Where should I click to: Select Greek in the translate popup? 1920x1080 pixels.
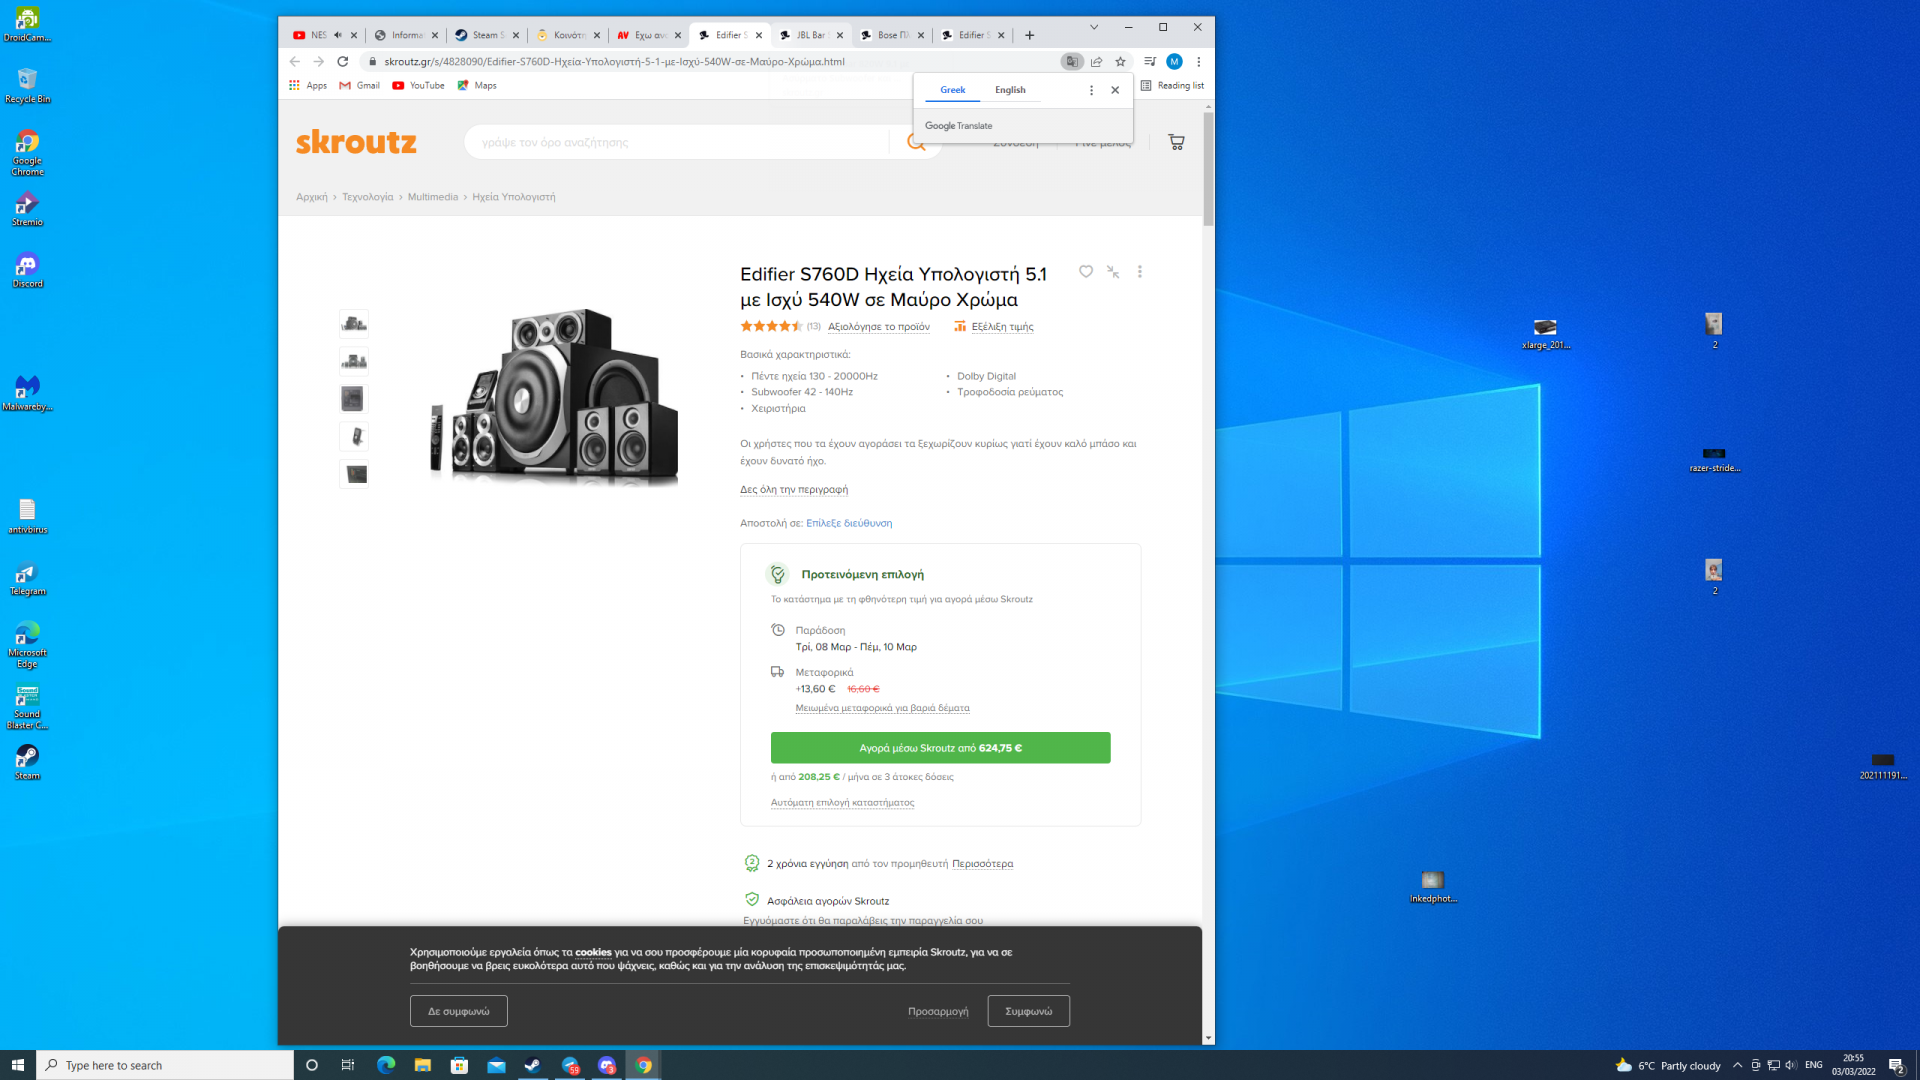click(x=952, y=90)
